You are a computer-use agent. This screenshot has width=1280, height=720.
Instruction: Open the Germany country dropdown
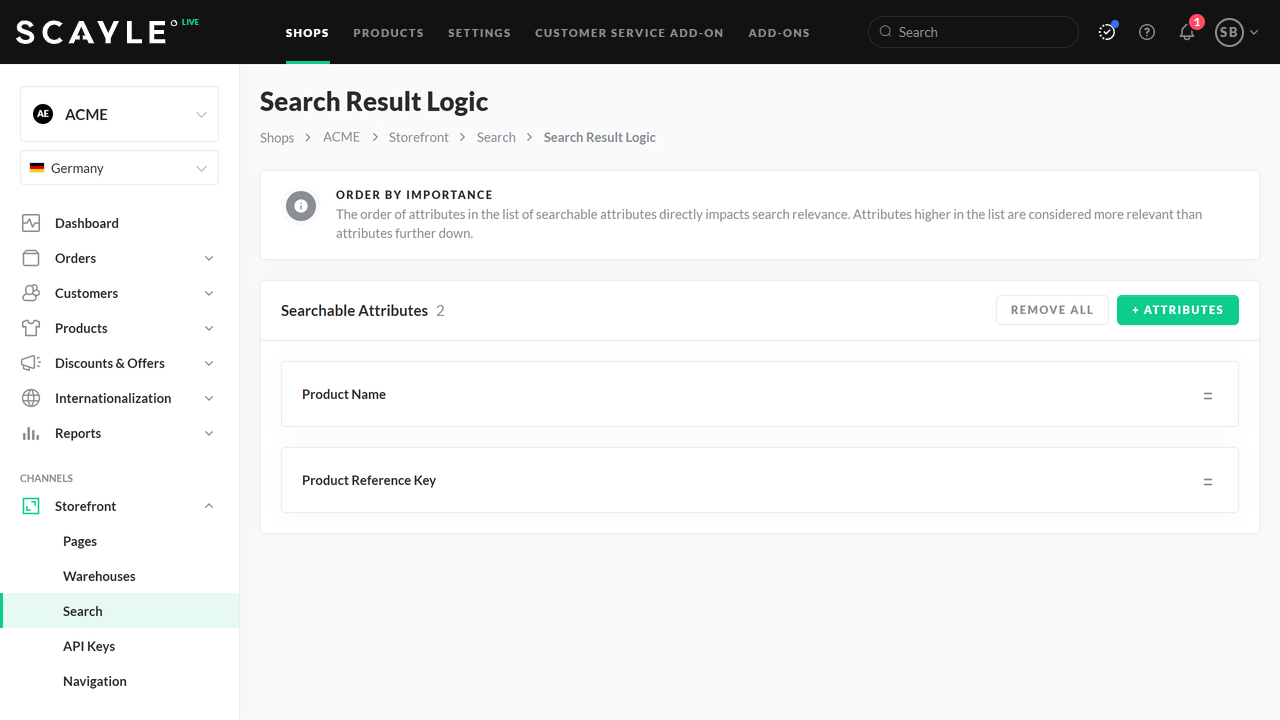pyautogui.click(x=119, y=168)
